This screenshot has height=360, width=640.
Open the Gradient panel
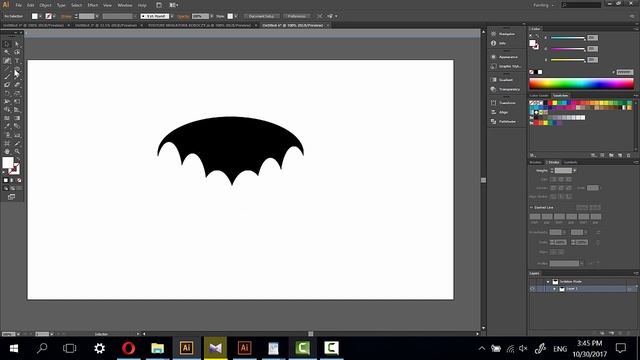(x=502, y=80)
